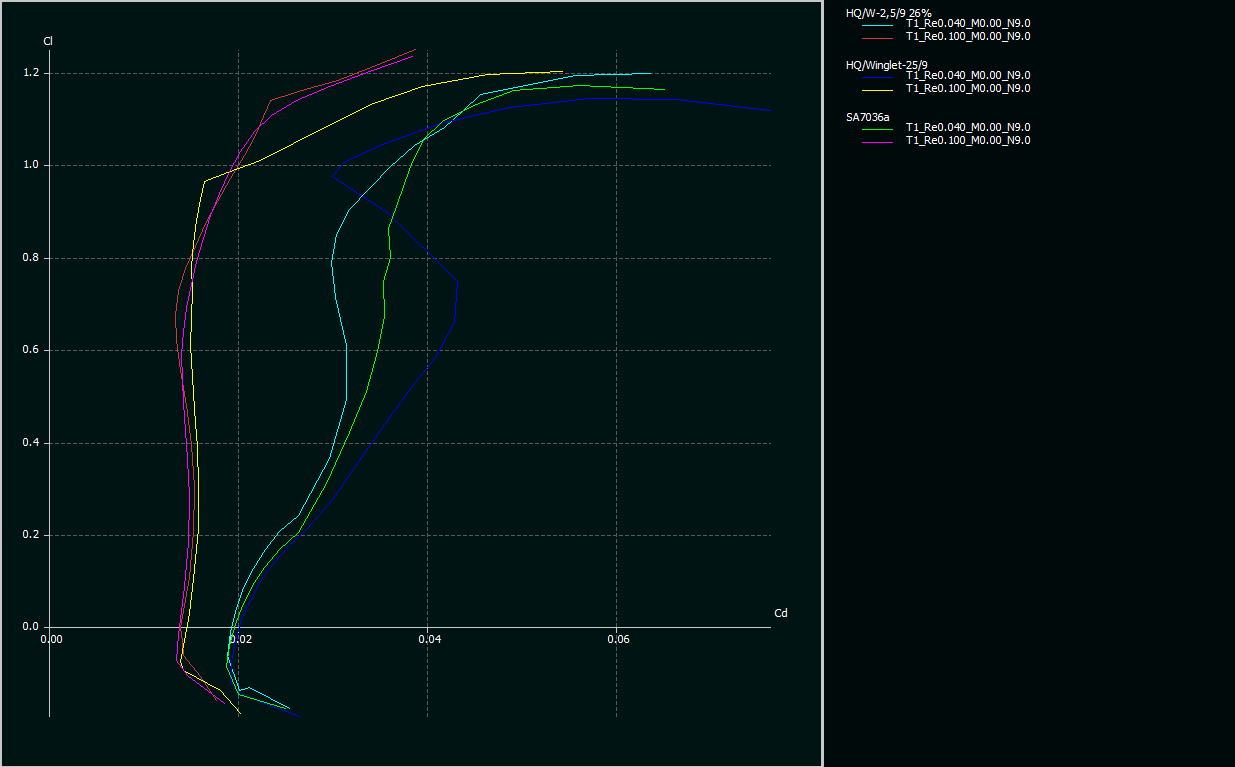
Task: Select the HQ/W-2,5/9 26% foil heading in legend
Action: pos(888,12)
